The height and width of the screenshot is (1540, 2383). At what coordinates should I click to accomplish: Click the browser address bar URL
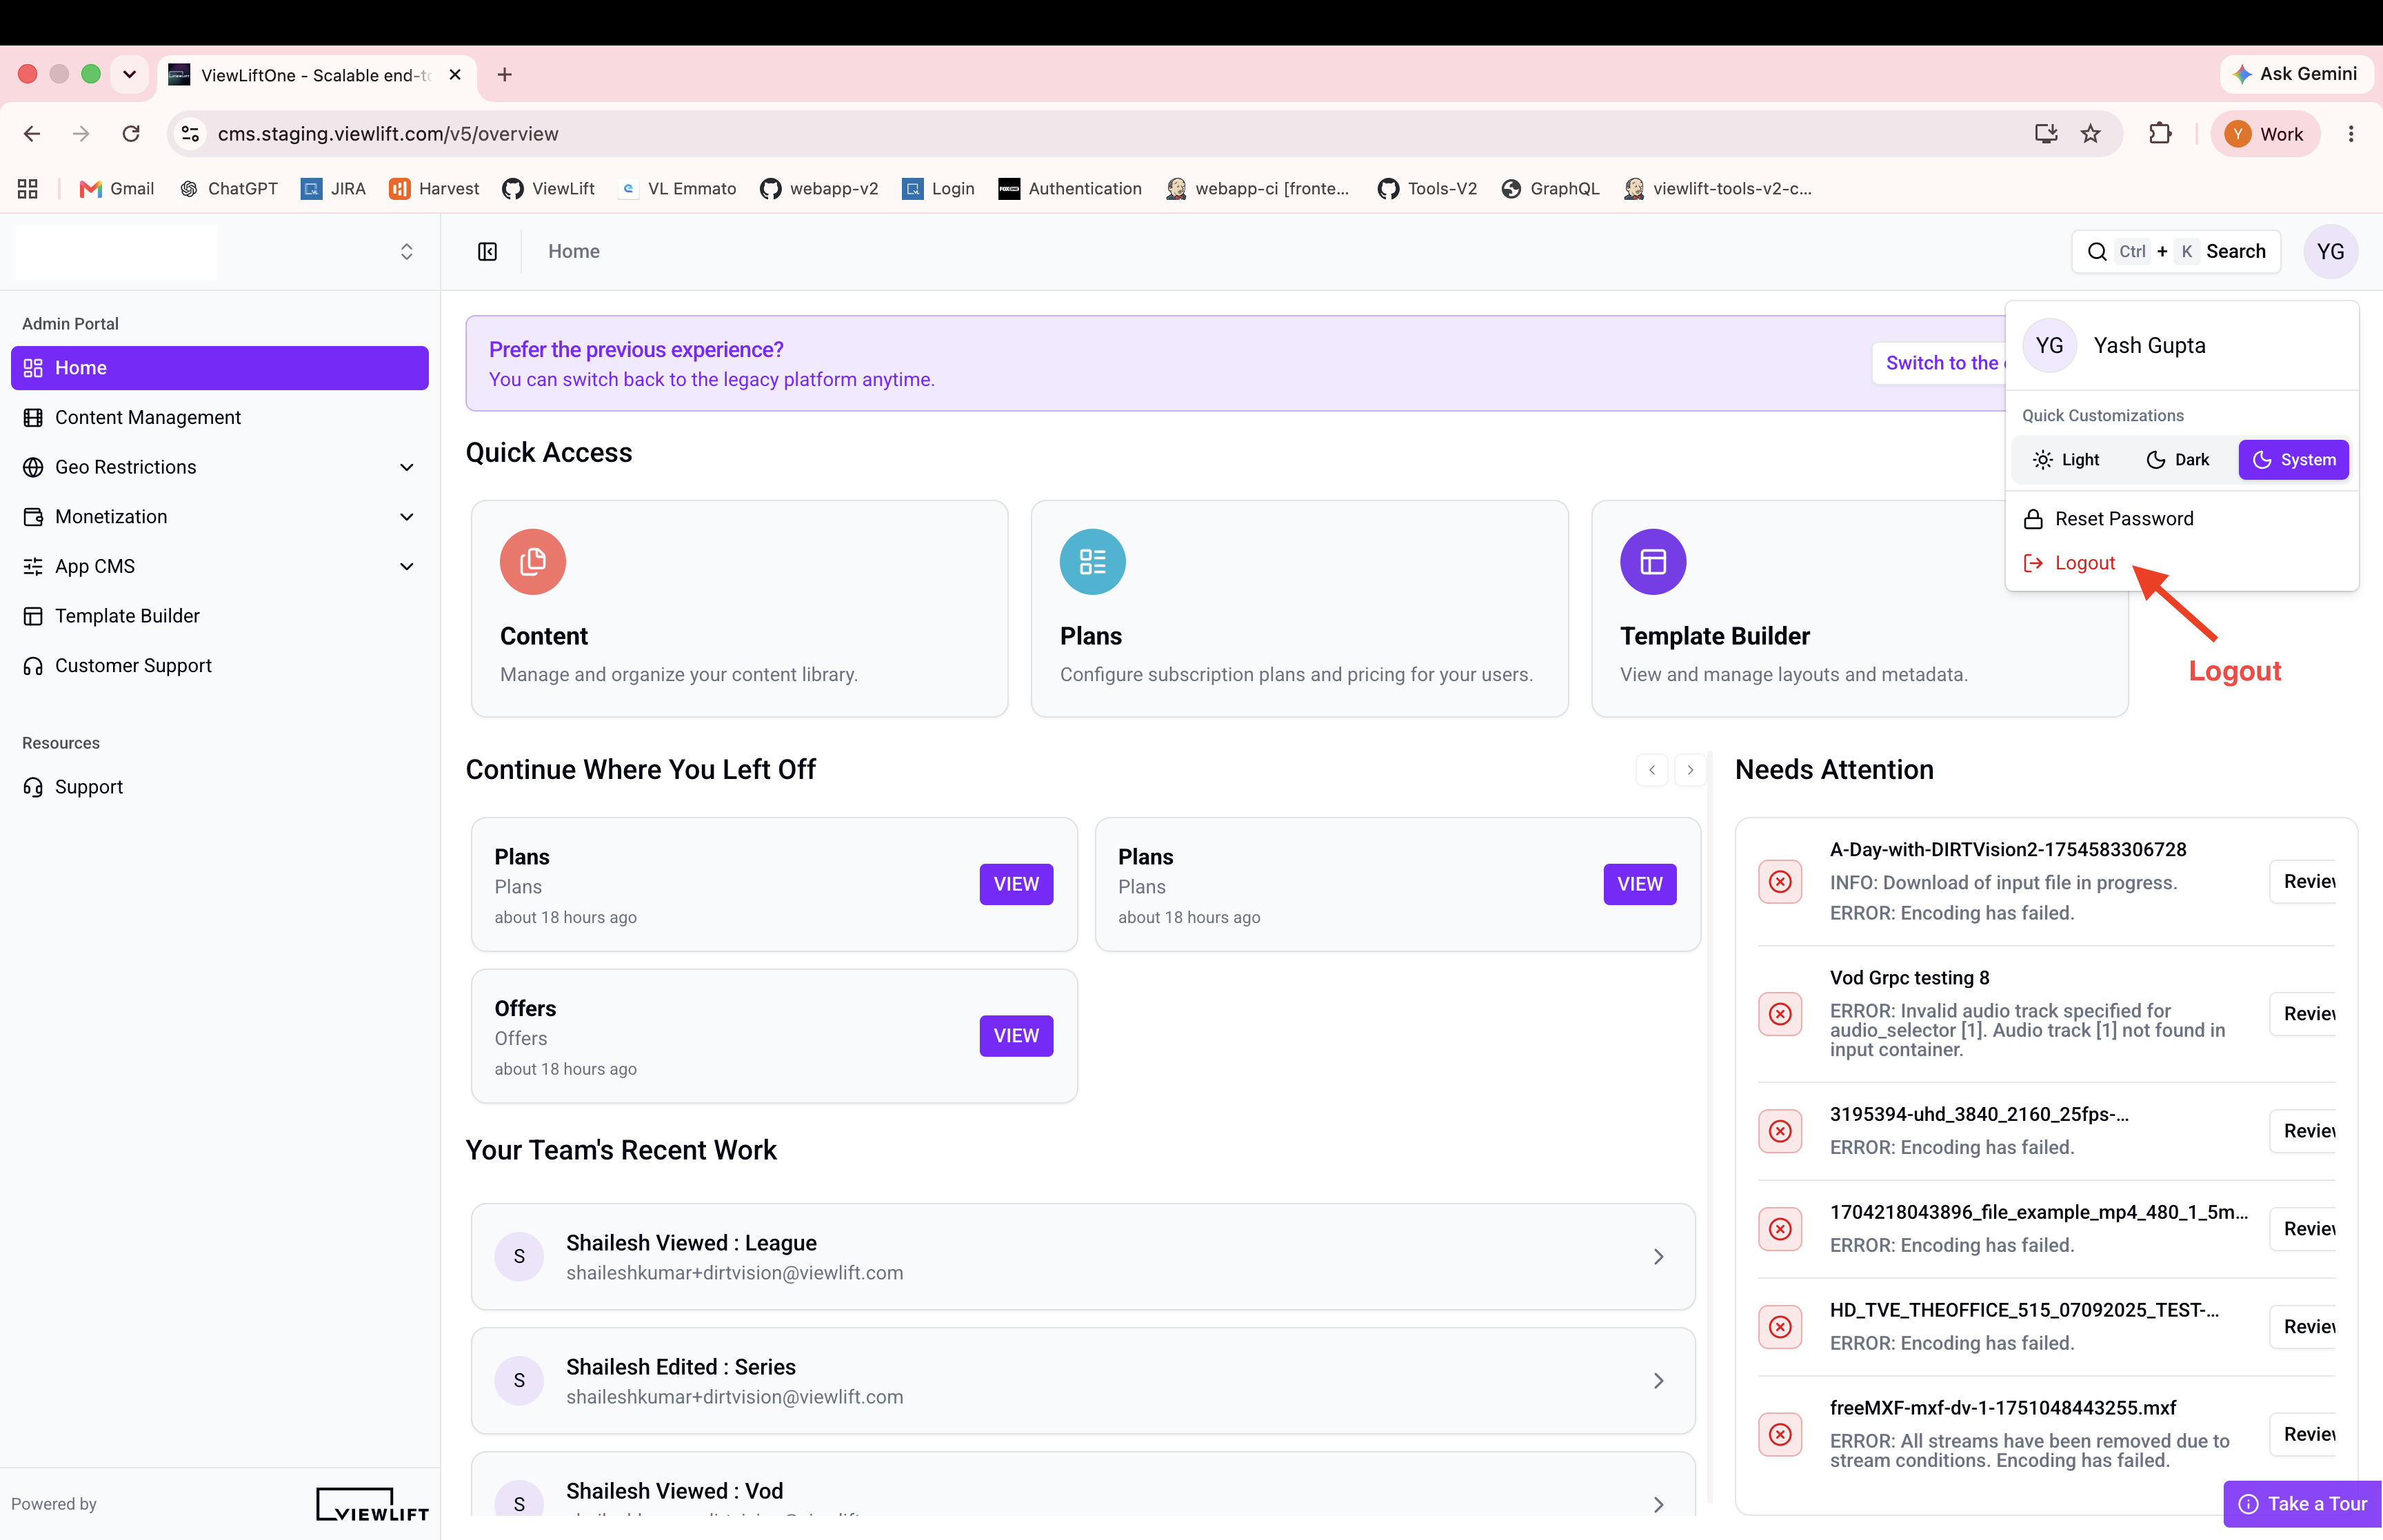pyautogui.click(x=388, y=134)
